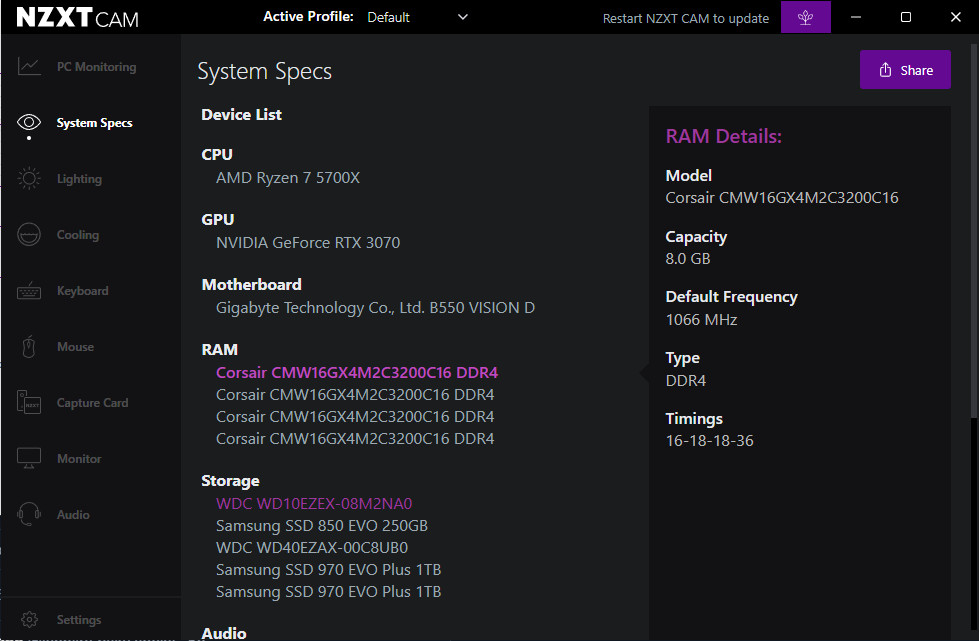The image size is (979, 641).
Task: Open the Active Profile dropdown
Action: pyautogui.click(x=417, y=17)
